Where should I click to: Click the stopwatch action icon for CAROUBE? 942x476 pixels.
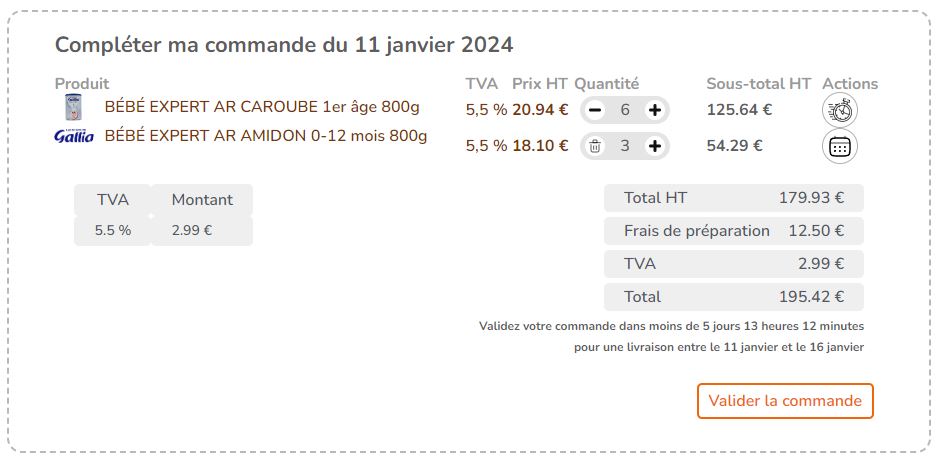coord(840,111)
